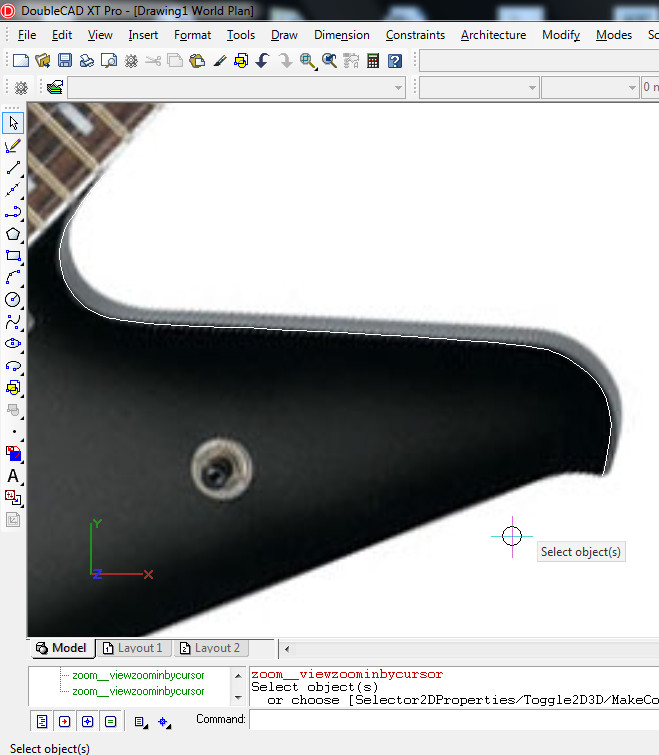Activate the Circle drawing tool

(13, 299)
